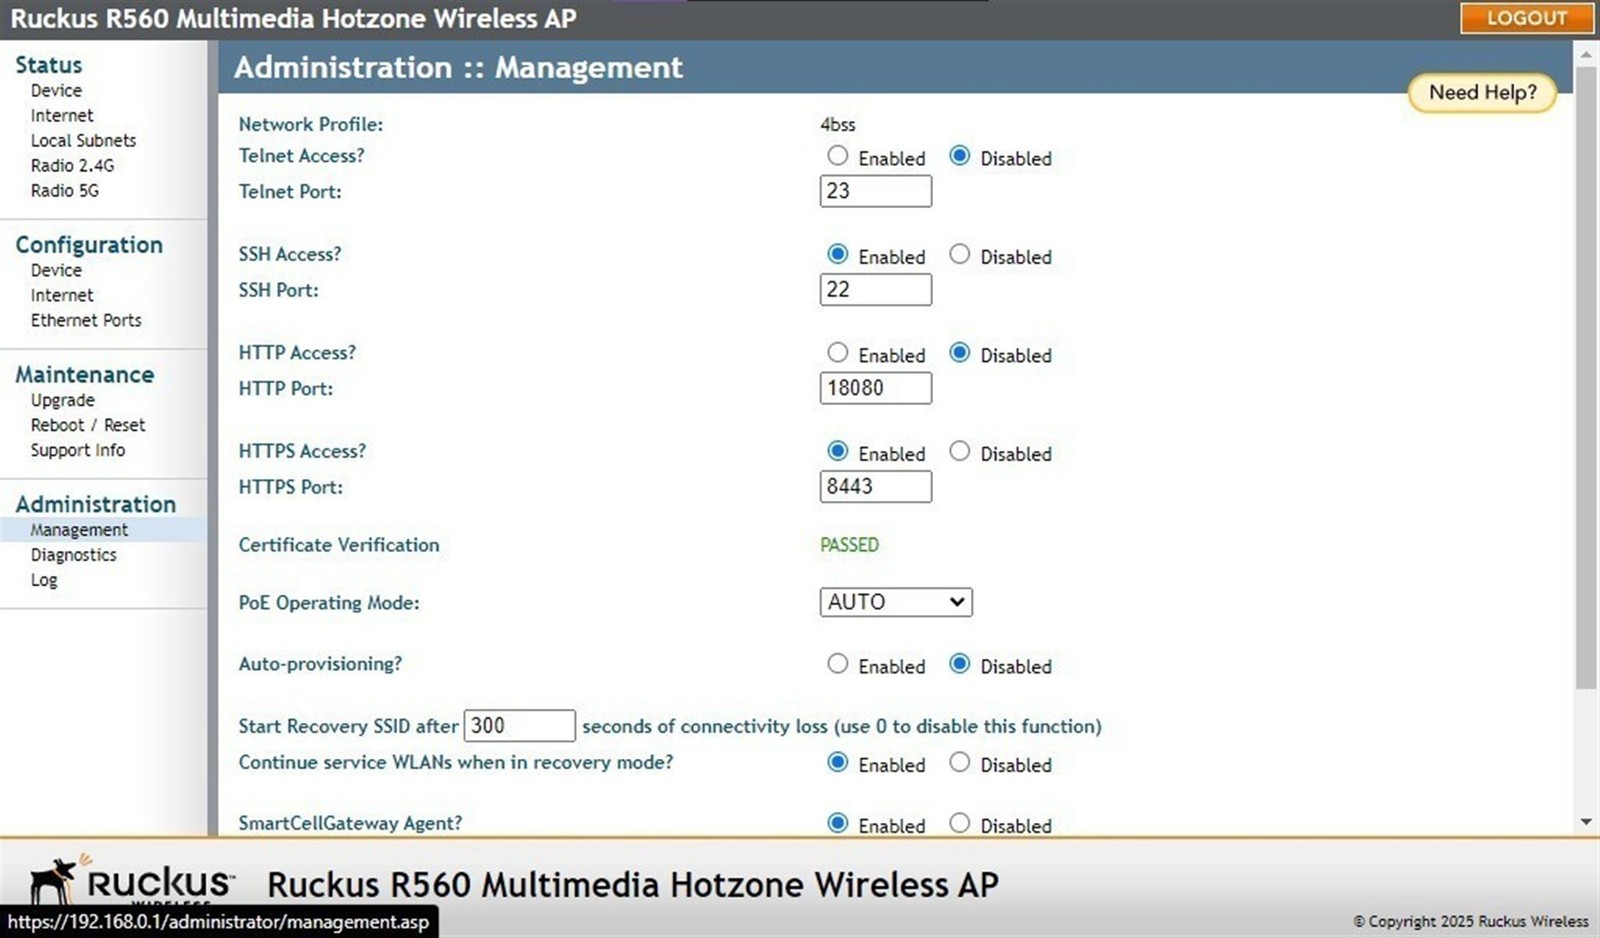
Task: Open the PoE Operating Mode dropdown
Action: [895, 602]
